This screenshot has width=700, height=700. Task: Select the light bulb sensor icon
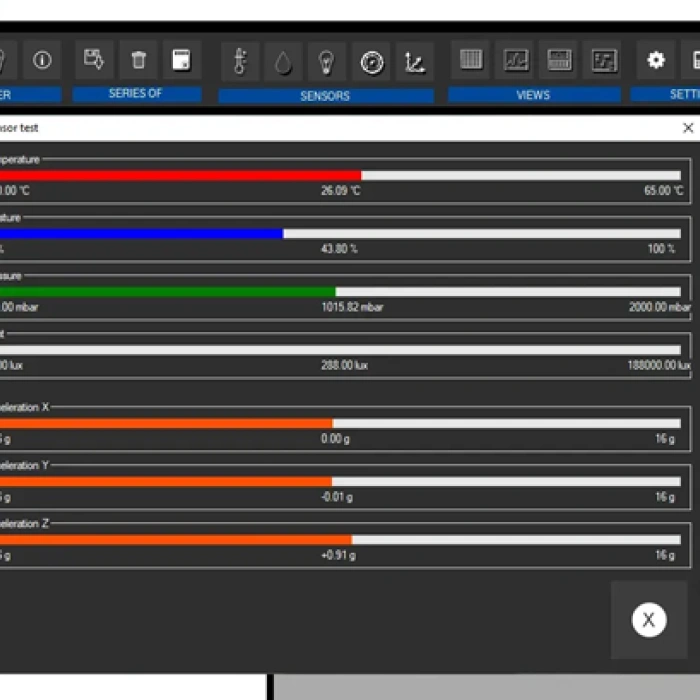326,61
